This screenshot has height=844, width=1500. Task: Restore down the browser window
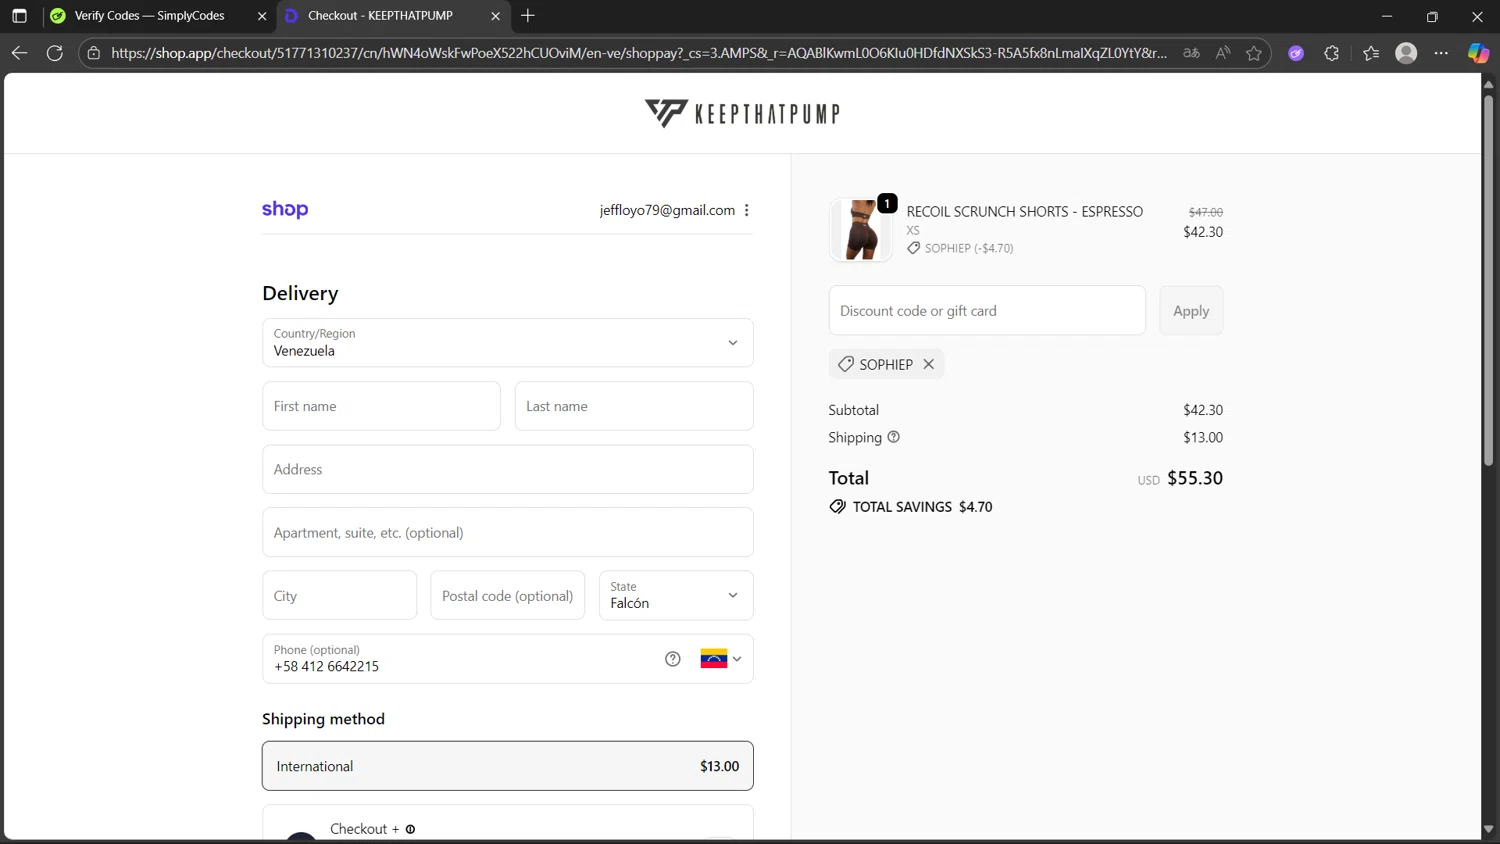[x=1432, y=16]
